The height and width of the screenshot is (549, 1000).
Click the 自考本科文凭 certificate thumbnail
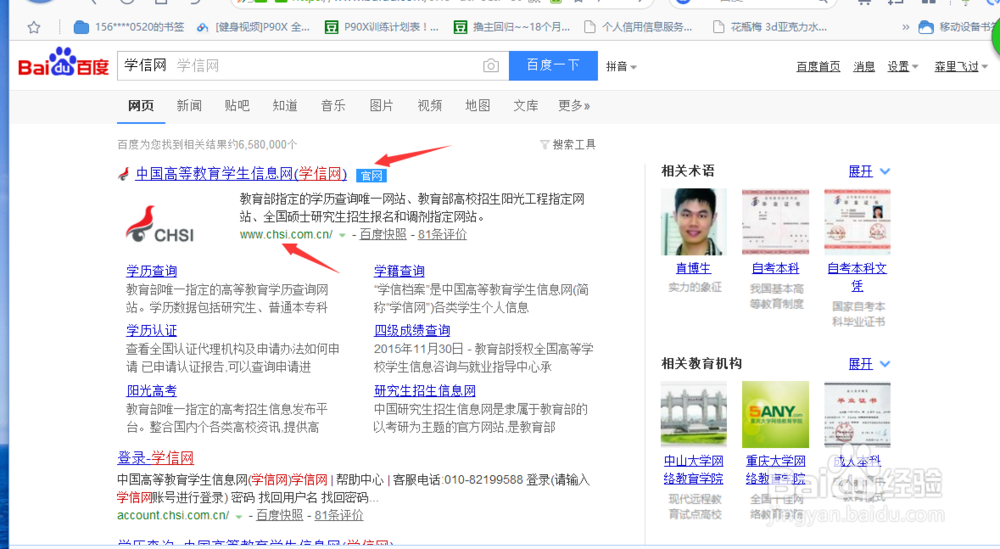pos(857,222)
